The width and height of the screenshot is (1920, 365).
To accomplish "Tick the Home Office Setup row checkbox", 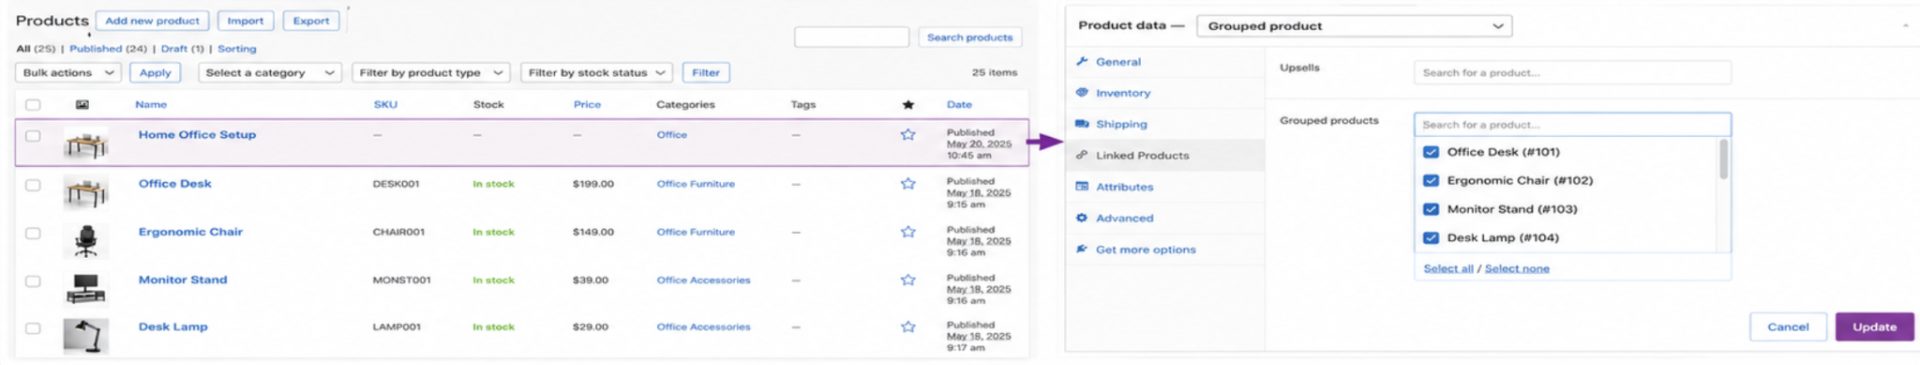I will point(33,135).
